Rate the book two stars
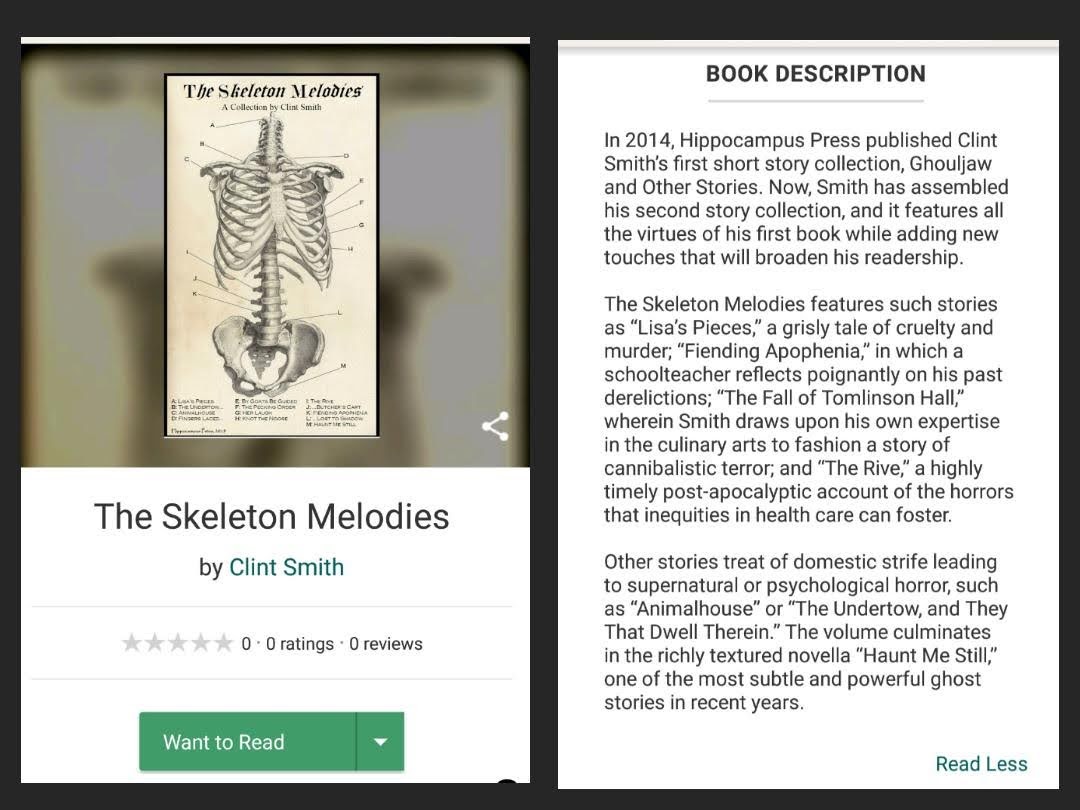This screenshot has width=1080, height=810. [154, 643]
